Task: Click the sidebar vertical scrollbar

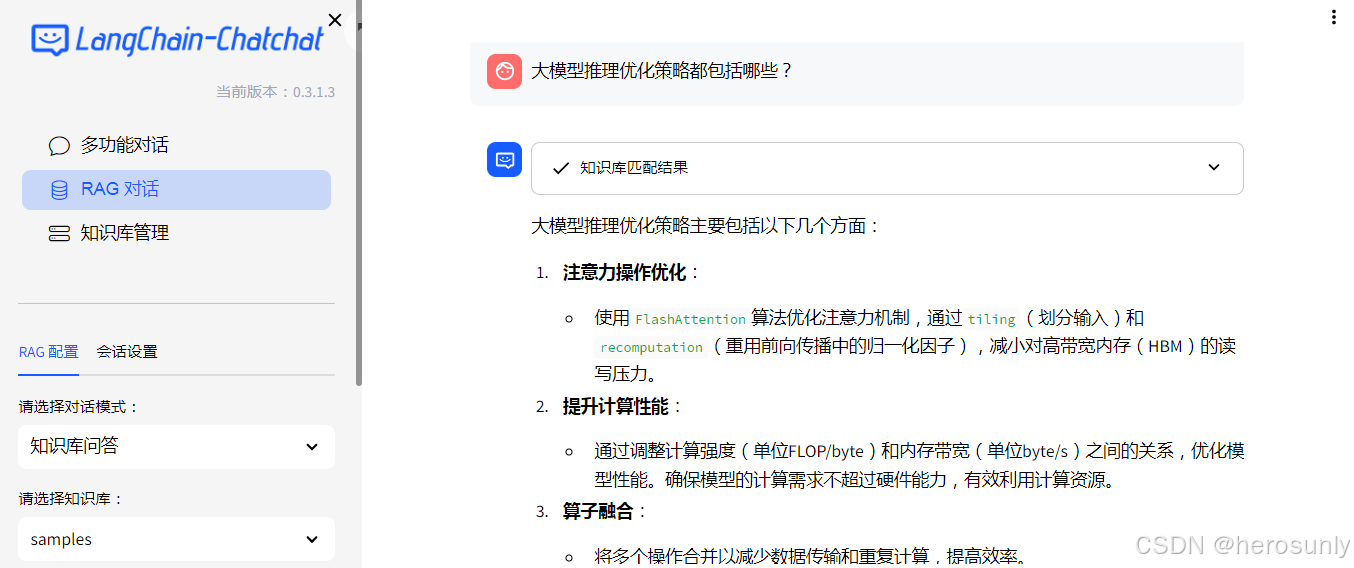Action: (359, 200)
